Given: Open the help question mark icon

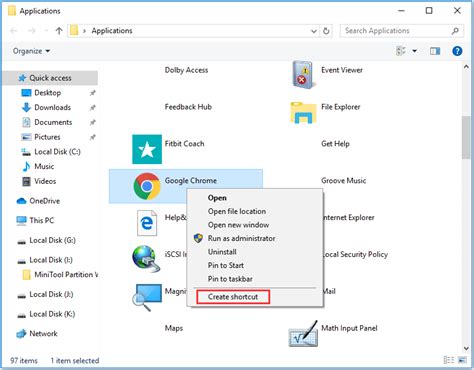Looking at the screenshot, I should 457,51.
